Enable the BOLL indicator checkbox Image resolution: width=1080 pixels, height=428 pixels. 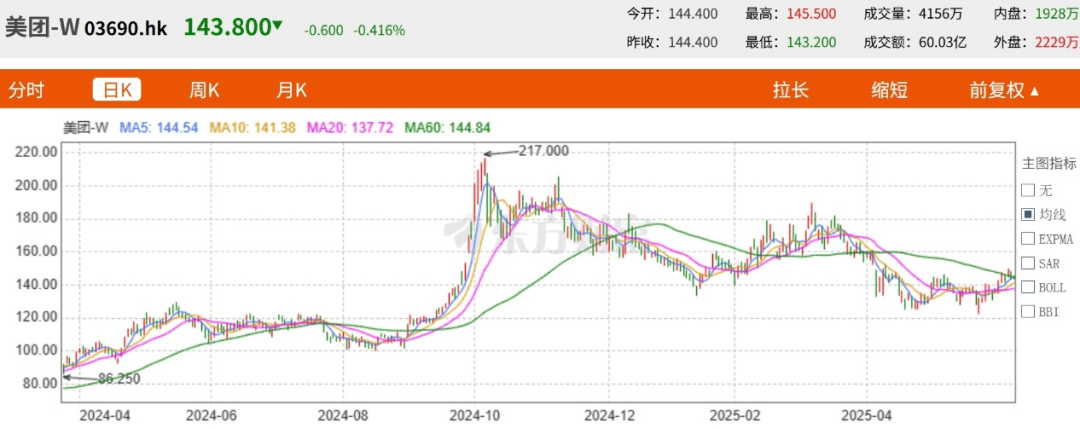1027,287
